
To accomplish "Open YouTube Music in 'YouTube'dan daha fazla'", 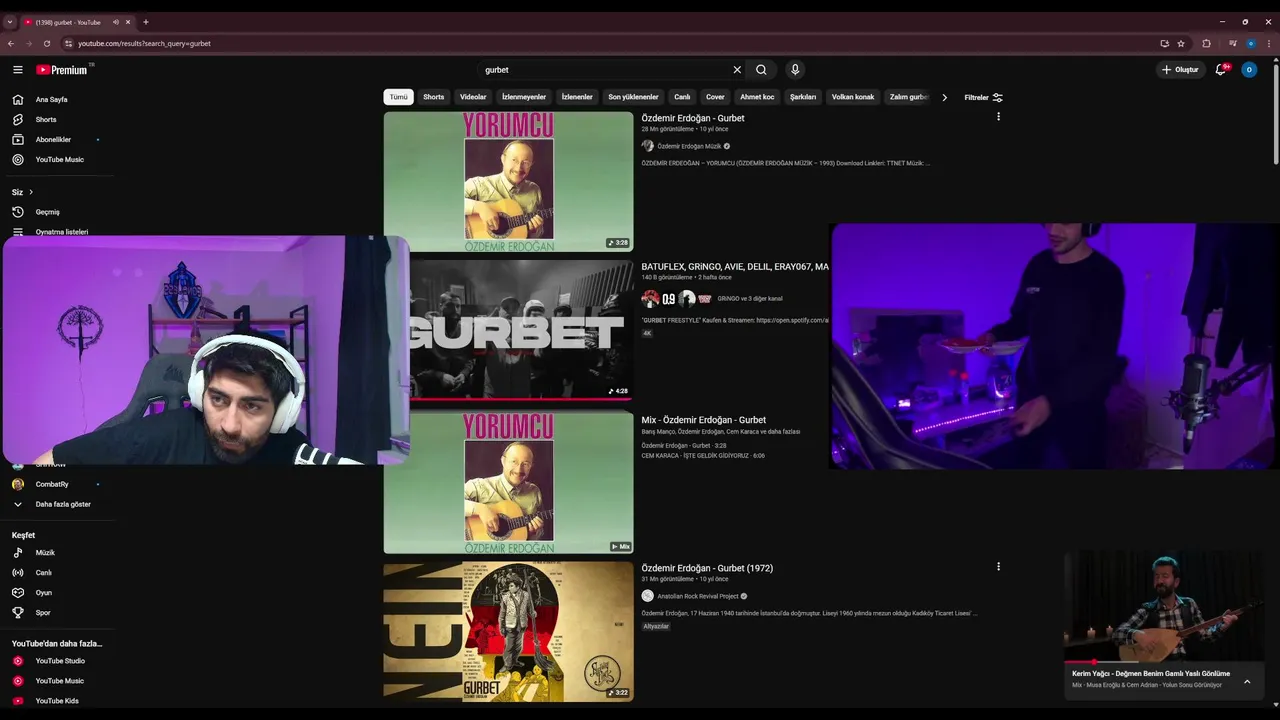I will pos(60,681).
